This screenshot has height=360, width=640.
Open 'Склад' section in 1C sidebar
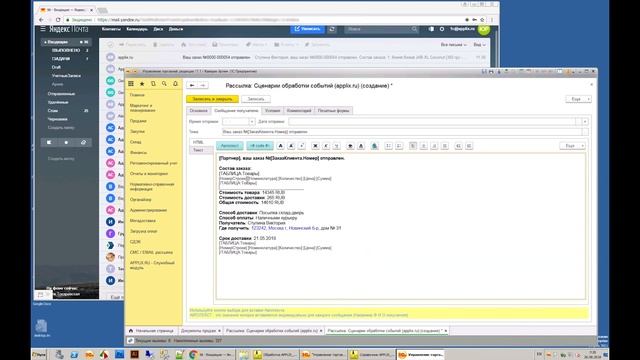pos(136,142)
